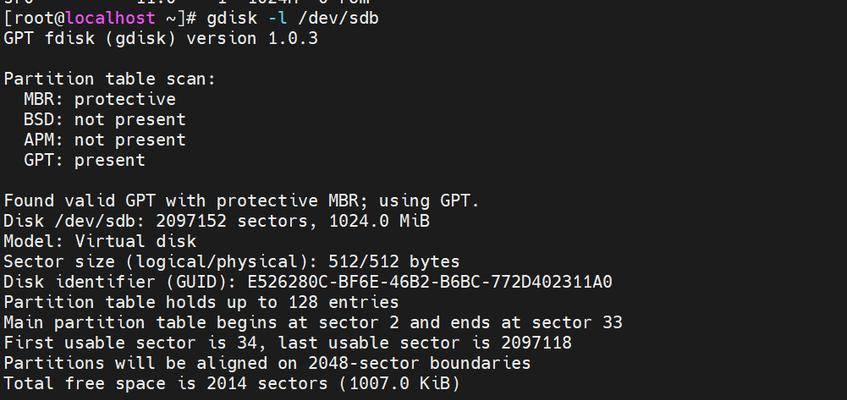Screen dimensions: 847x400
Task: Click the BSD: not present line
Action: coord(105,119)
